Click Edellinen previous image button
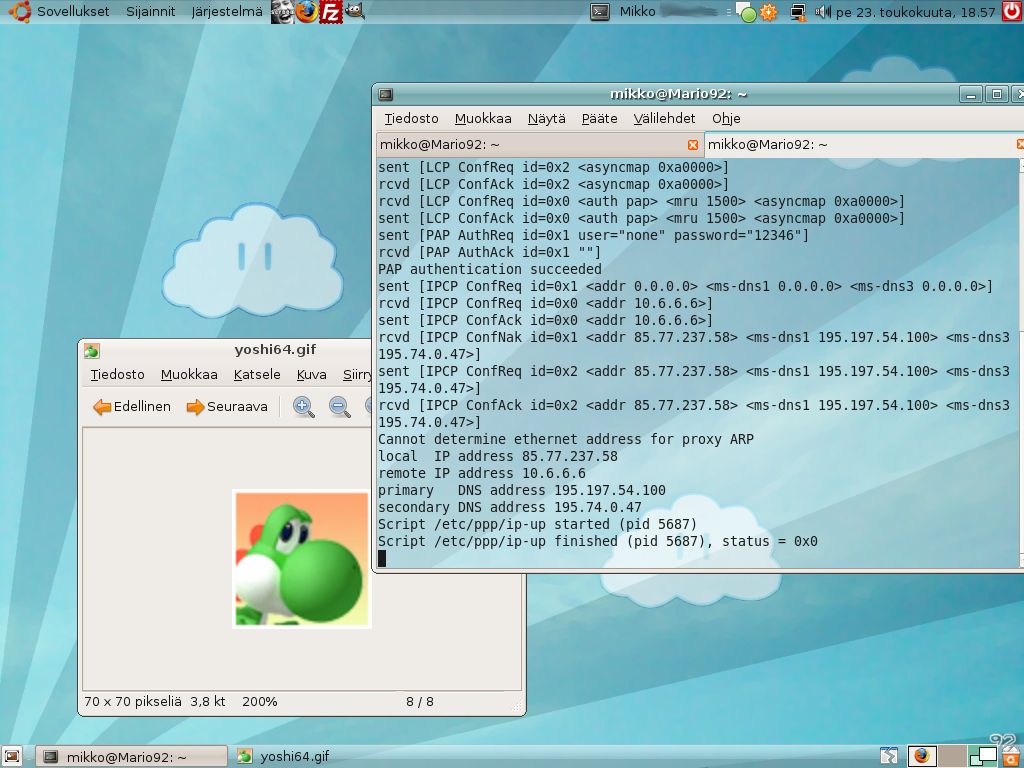 [132, 406]
